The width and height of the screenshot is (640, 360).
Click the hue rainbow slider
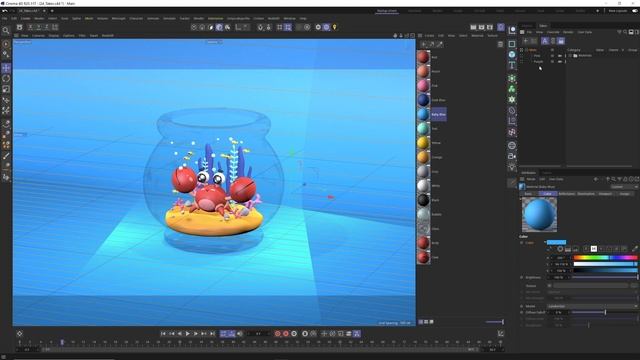tap(605, 258)
